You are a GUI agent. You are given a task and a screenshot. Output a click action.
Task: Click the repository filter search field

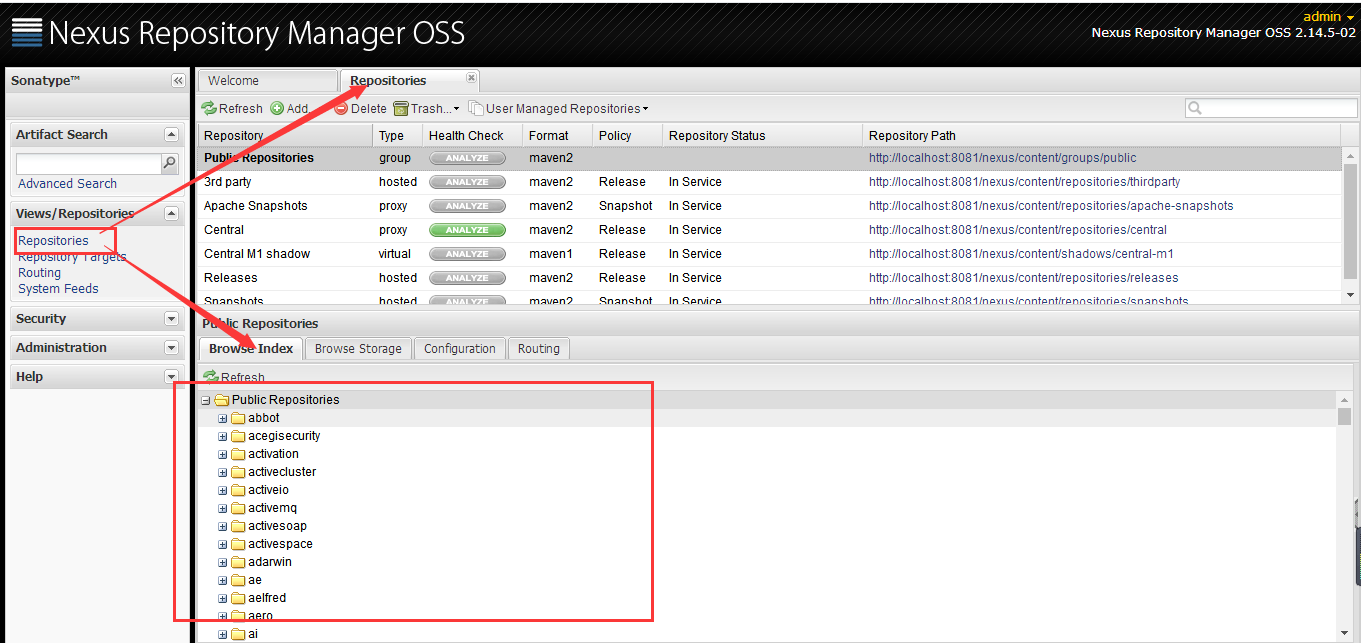[x=1272, y=108]
